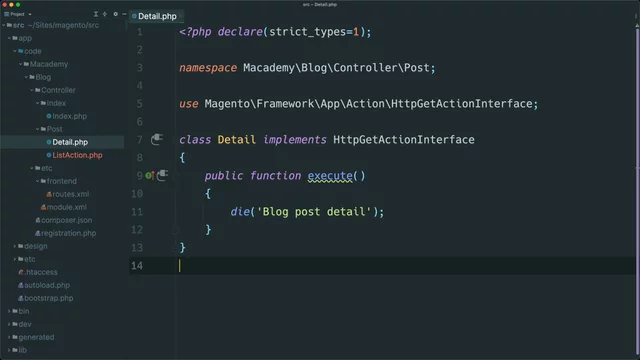Open registration.php file
The image size is (640, 360).
68,233
